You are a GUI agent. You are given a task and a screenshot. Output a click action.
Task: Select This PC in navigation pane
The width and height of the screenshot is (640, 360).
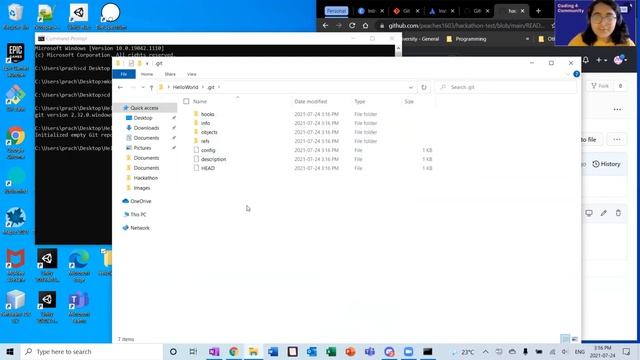point(138,214)
